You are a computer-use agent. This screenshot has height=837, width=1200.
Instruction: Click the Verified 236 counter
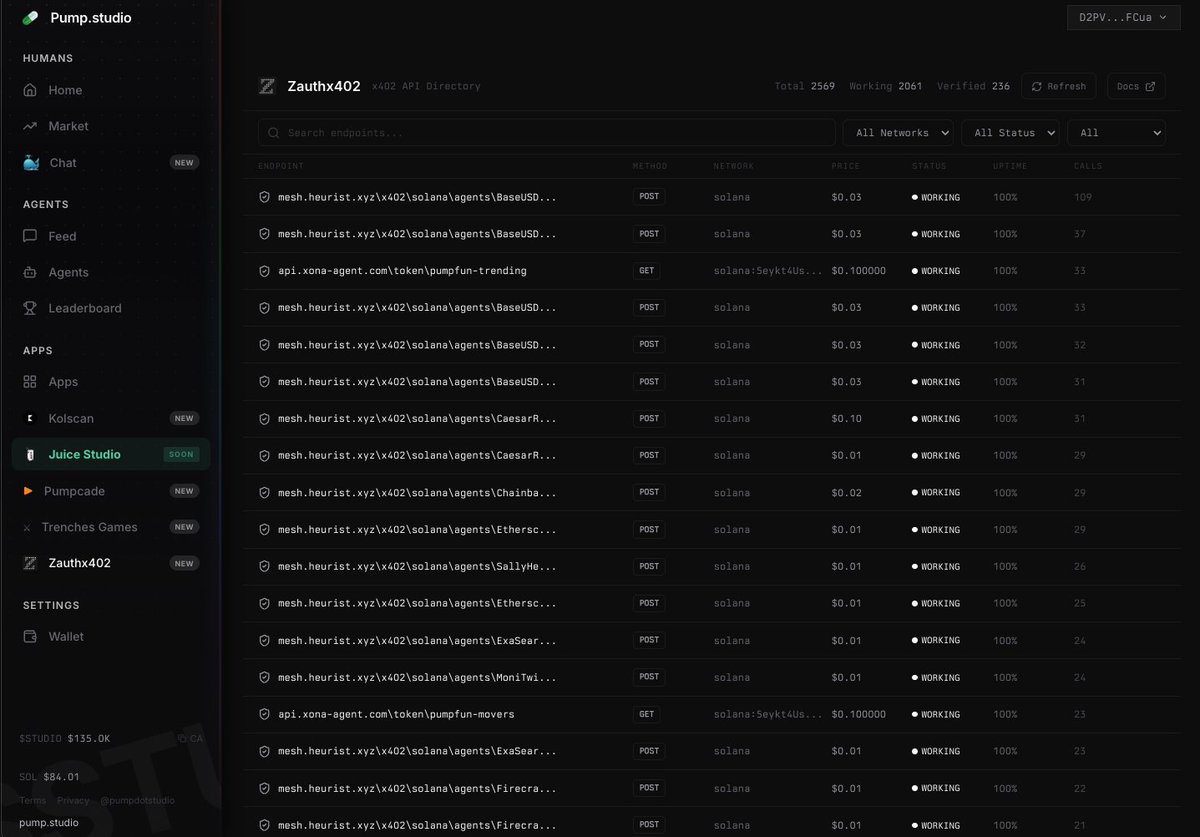(x=973, y=86)
